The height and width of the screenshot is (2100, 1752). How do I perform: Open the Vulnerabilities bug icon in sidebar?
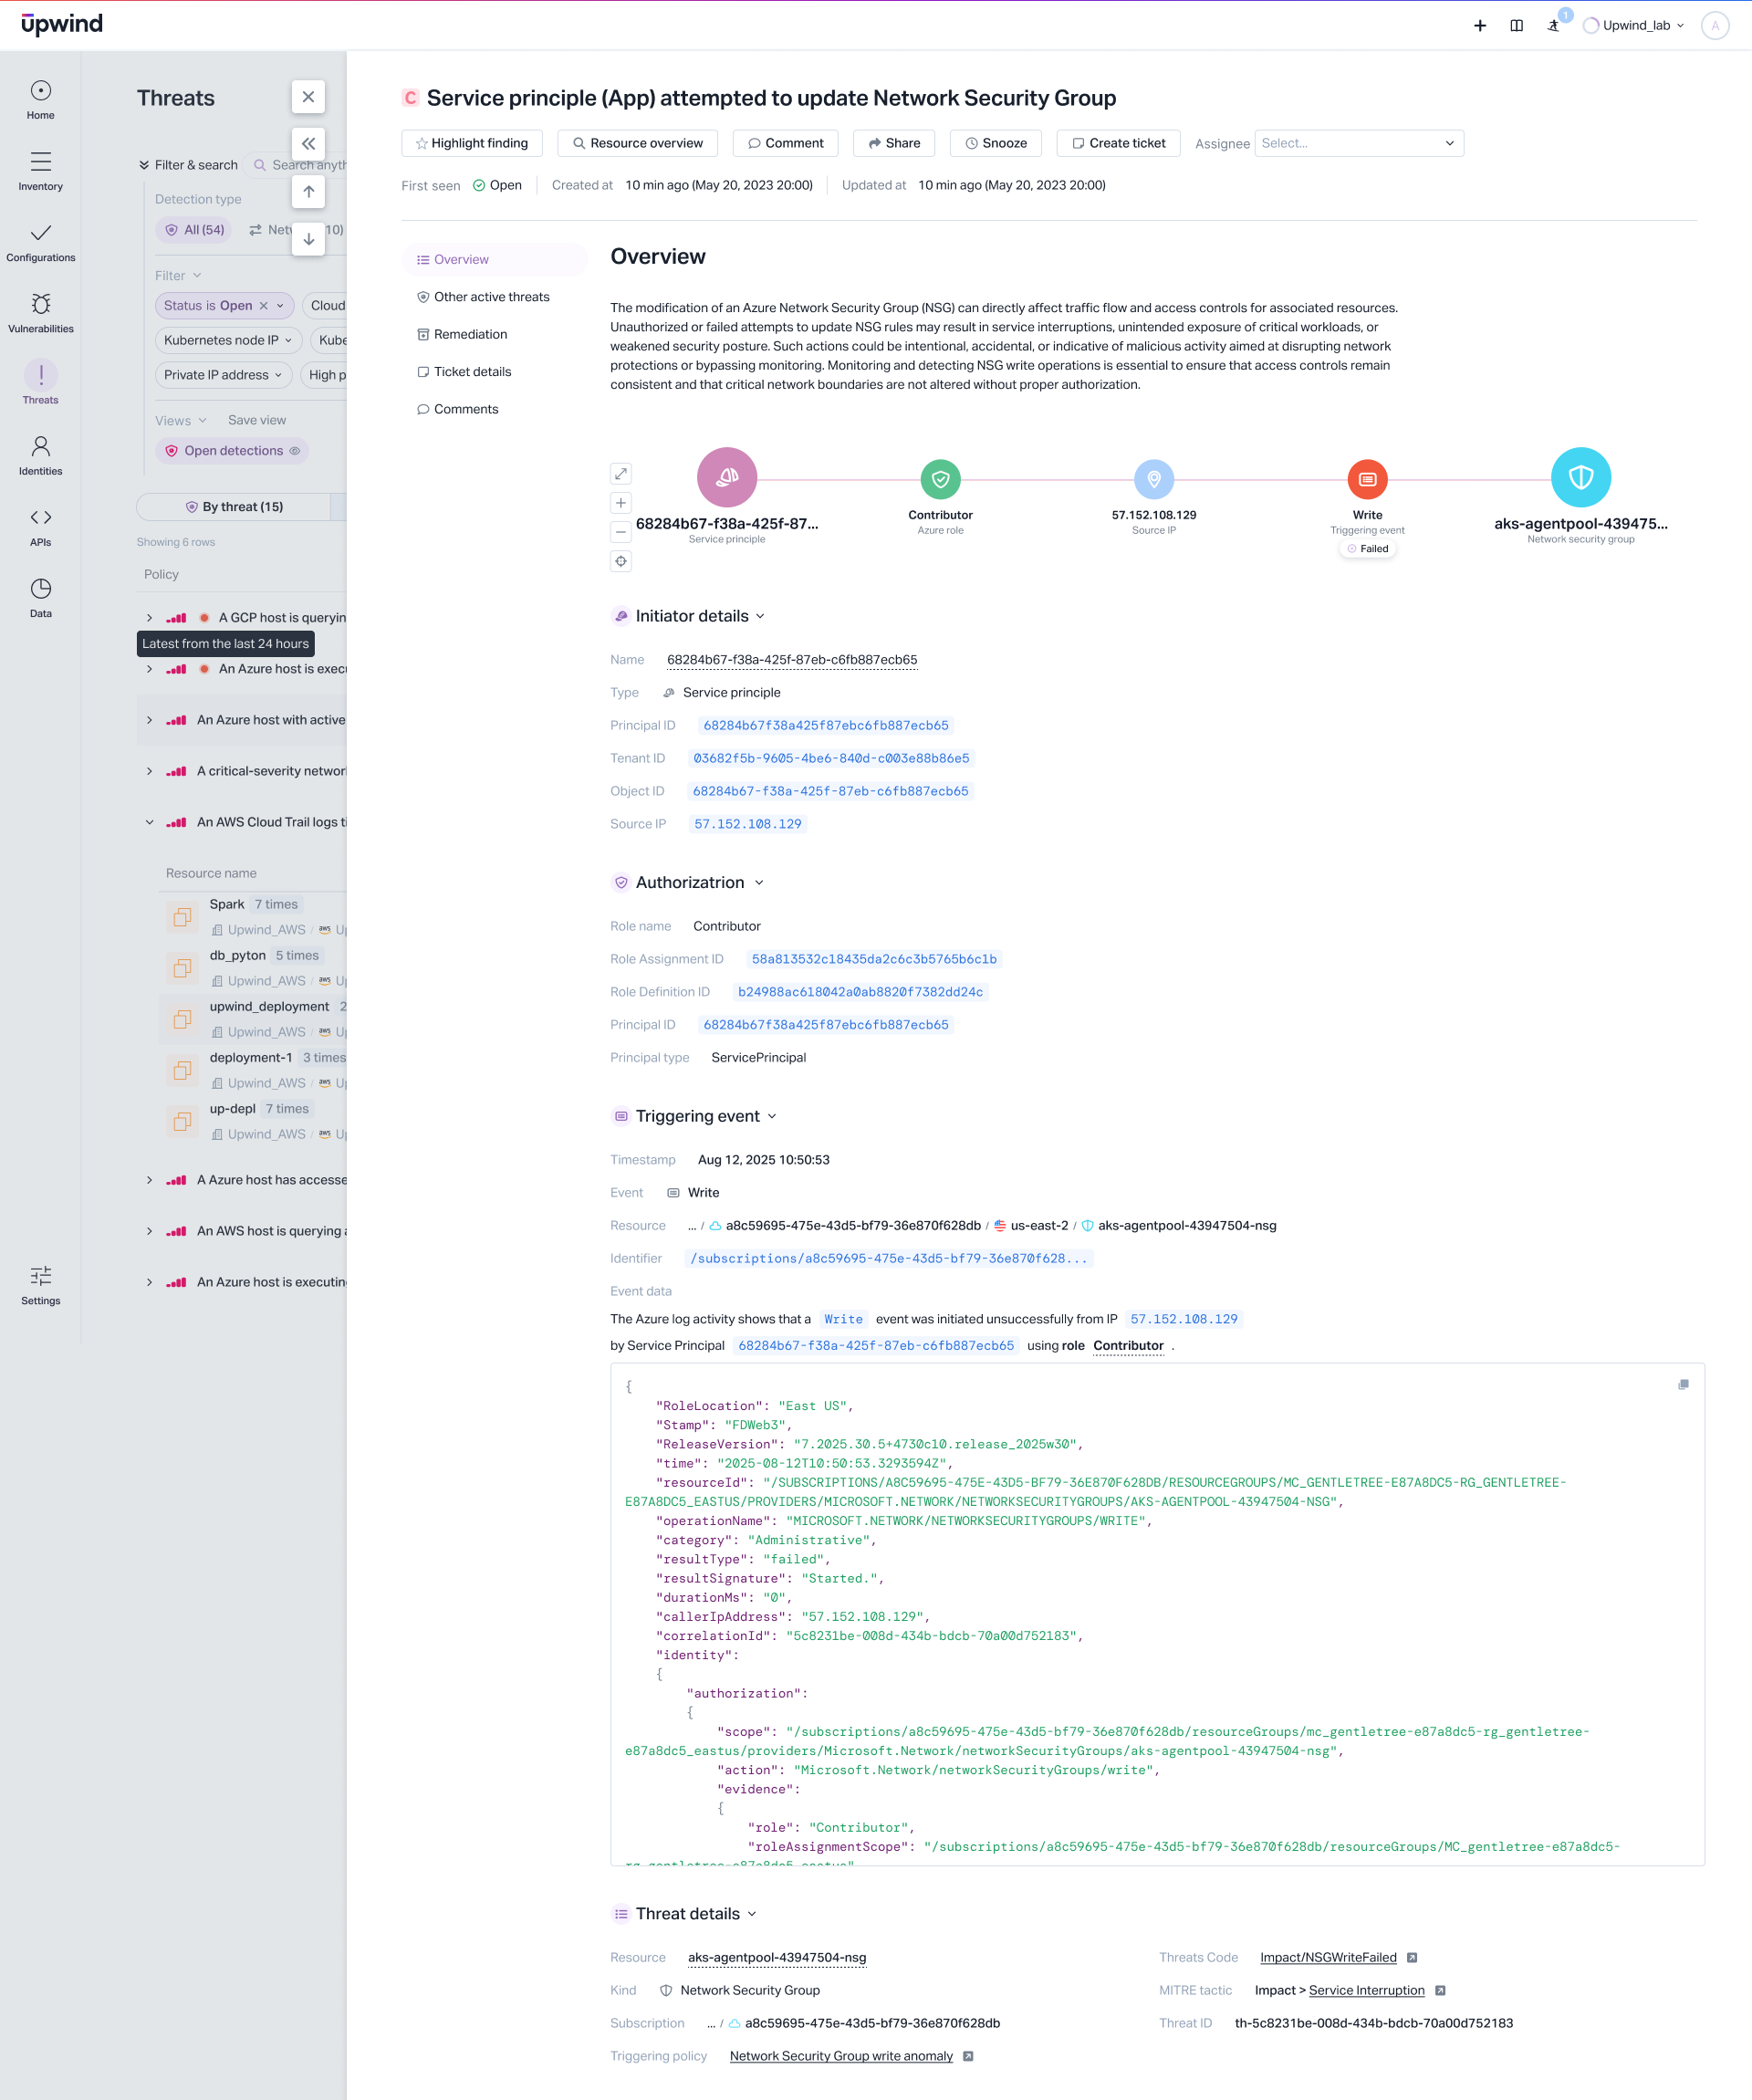tap(40, 304)
